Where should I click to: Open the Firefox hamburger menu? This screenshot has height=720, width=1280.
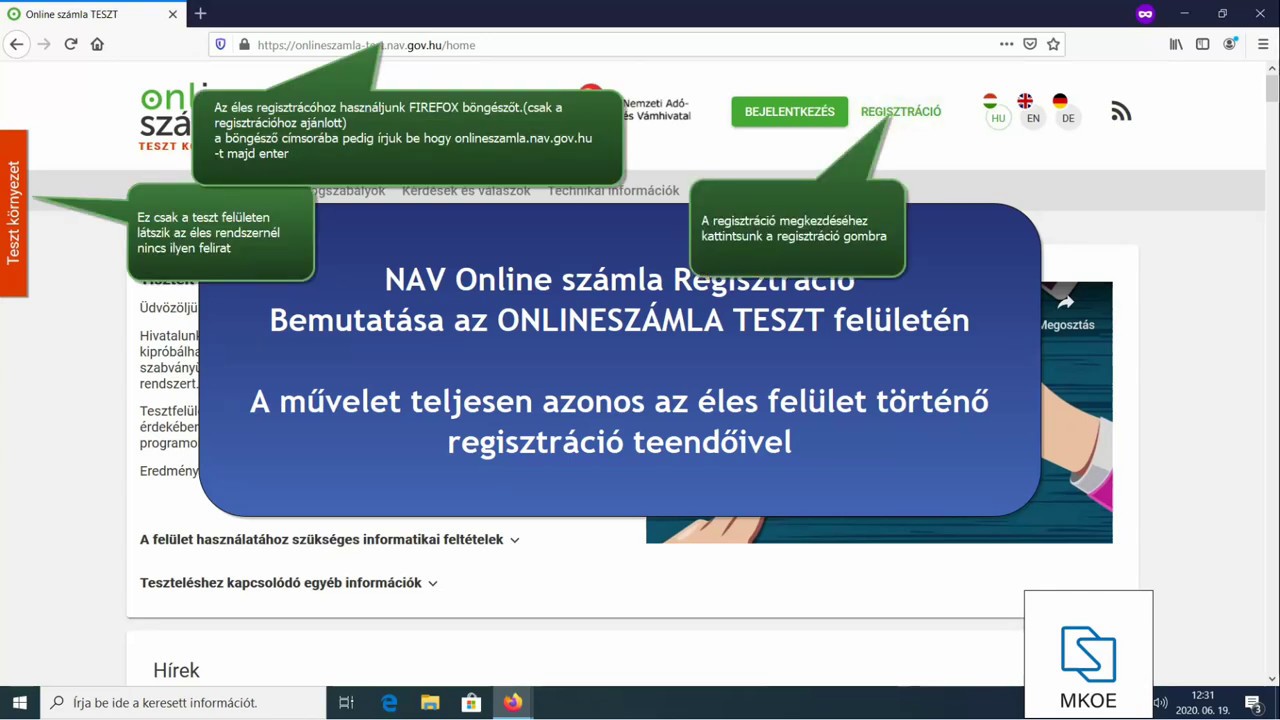[x=1263, y=44]
